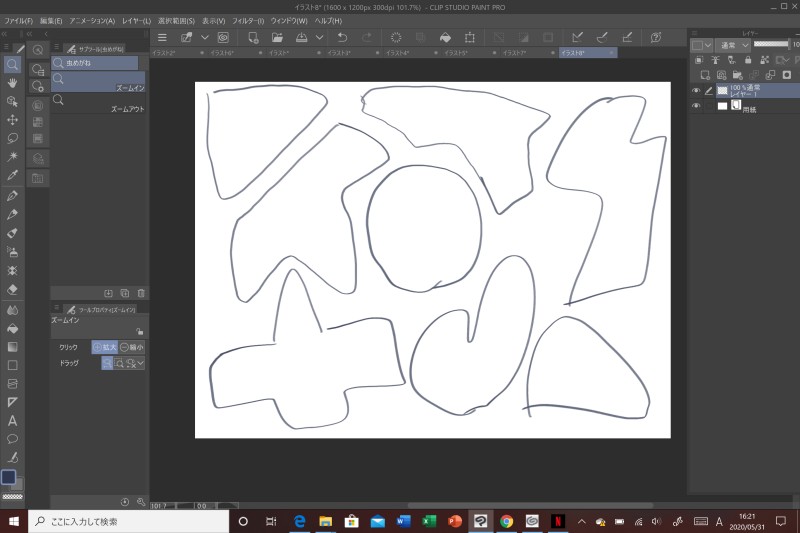
Task: Open the 通常 blending mode dropdown
Action: click(x=734, y=45)
